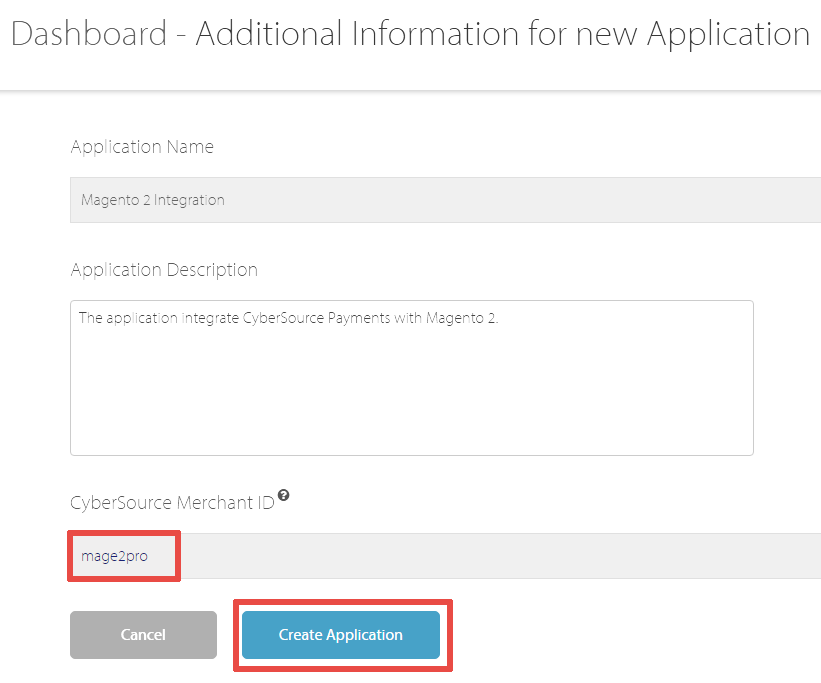
Task: Click the Dashboard page title heading
Action: pos(410,33)
